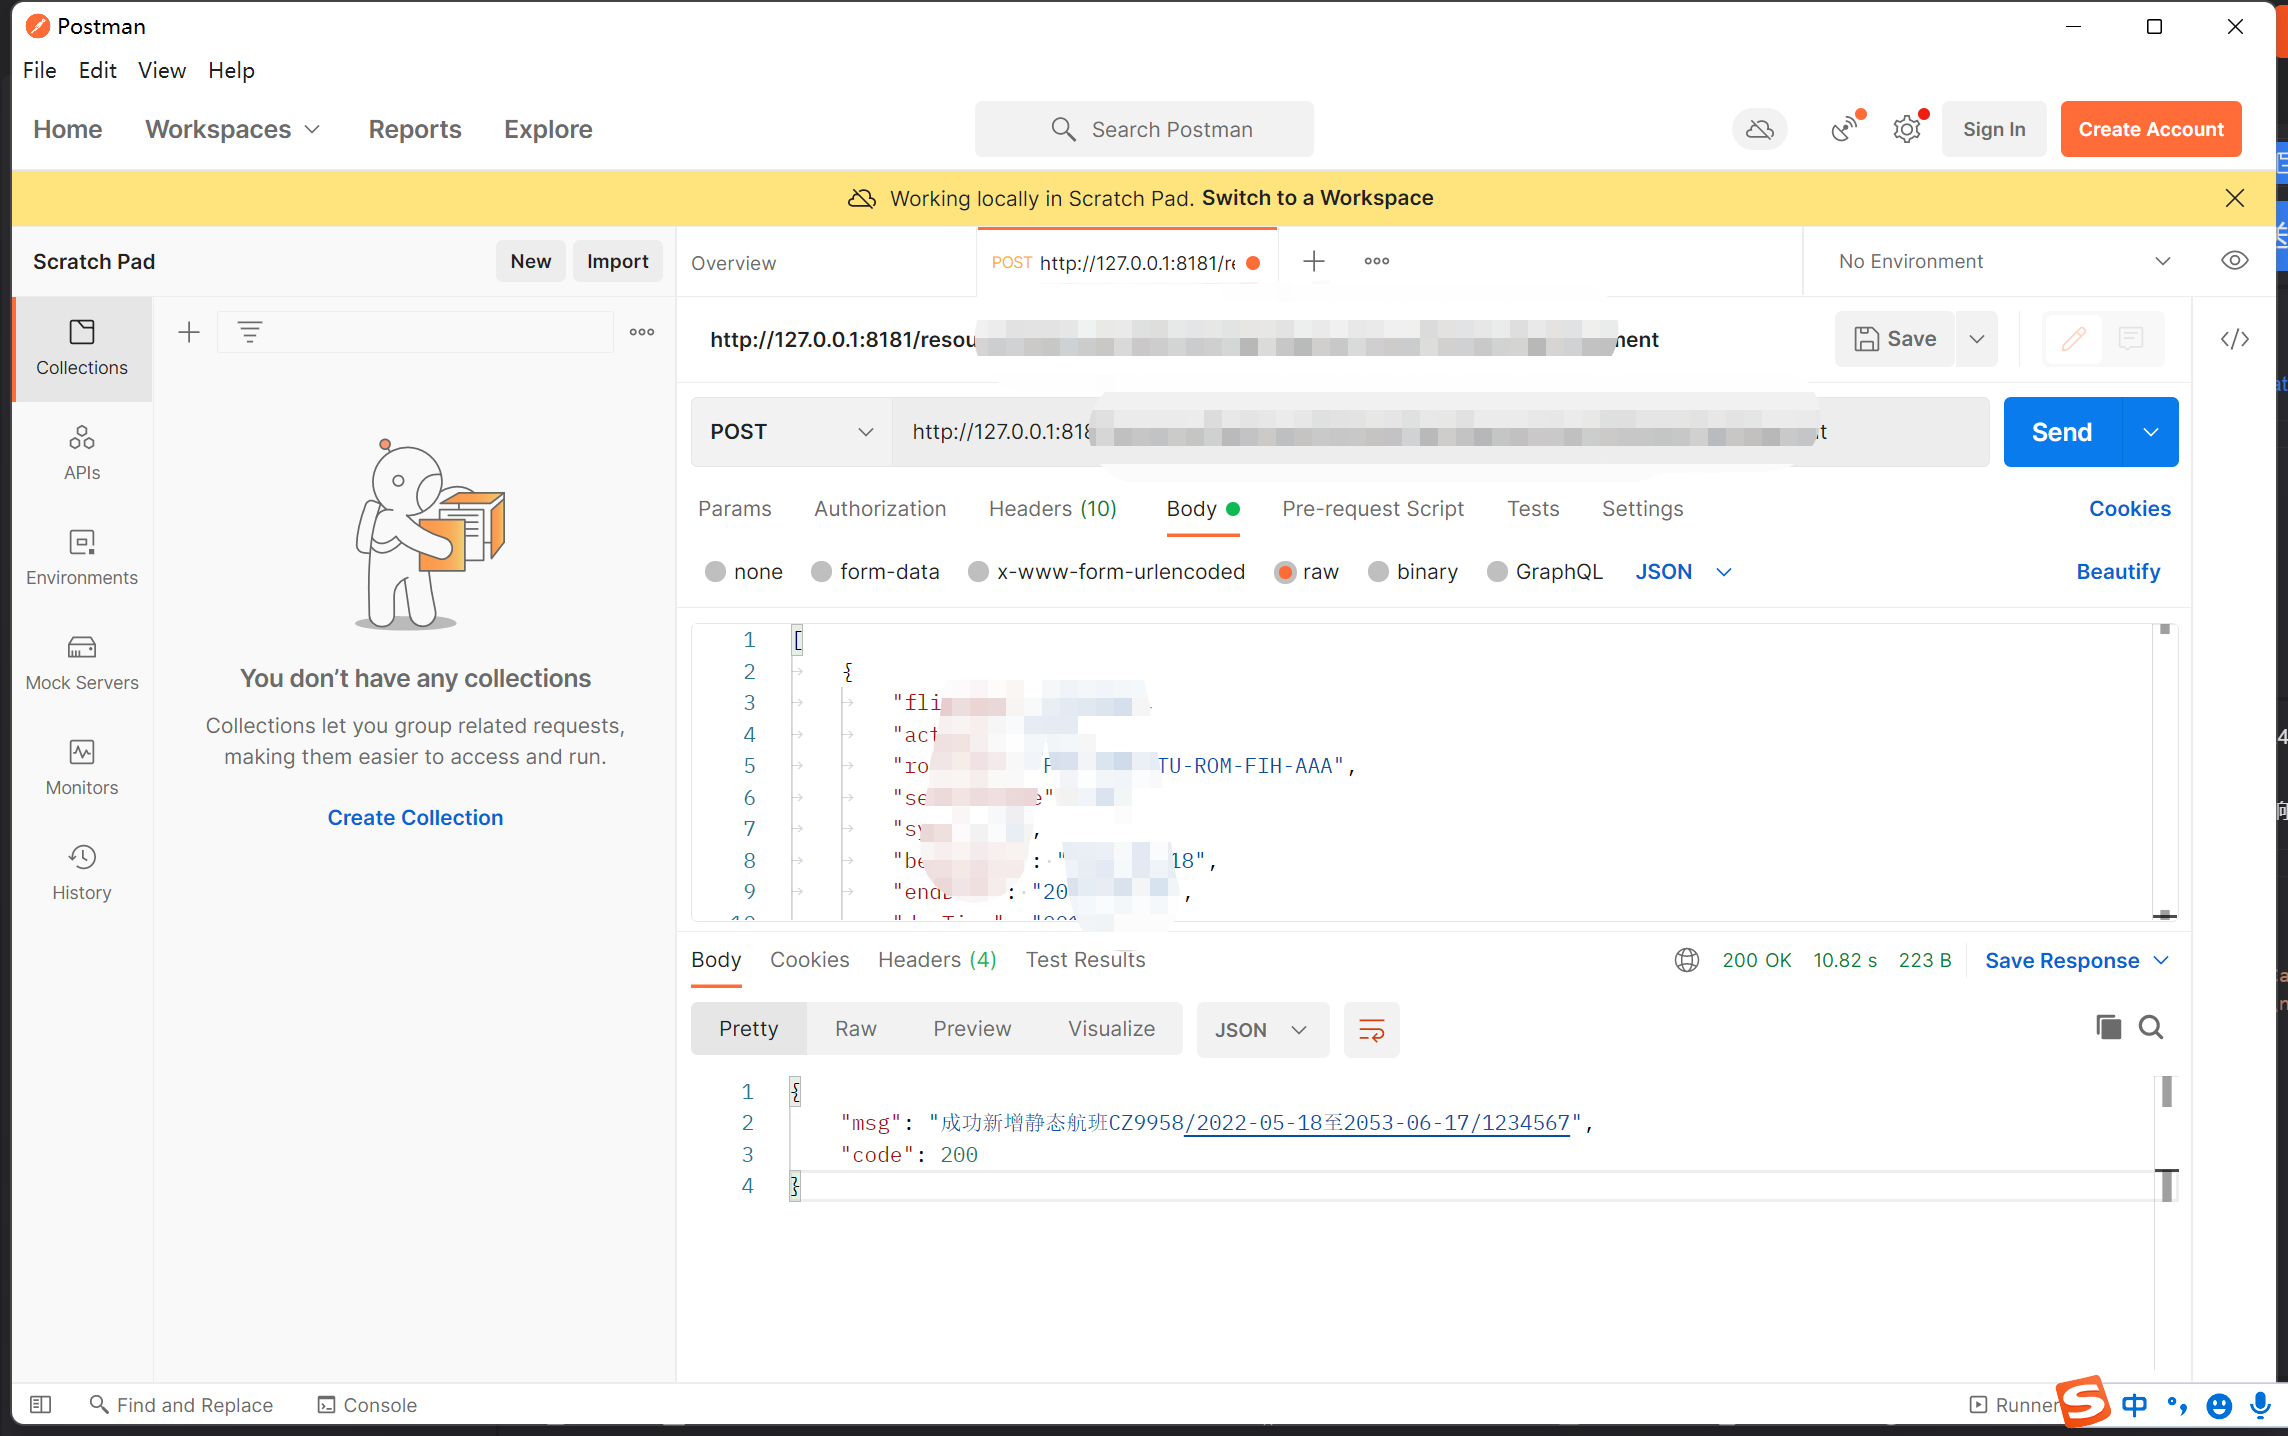This screenshot has height=1436, width=2288.
Task: Select the x-www-form-urlencoded radio
Action: [978, 572]
